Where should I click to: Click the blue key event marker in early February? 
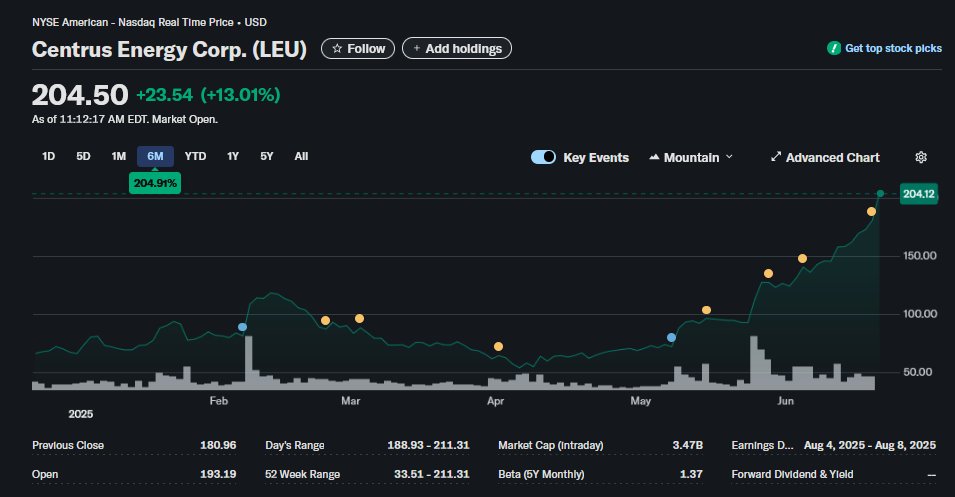click(242, 327)
